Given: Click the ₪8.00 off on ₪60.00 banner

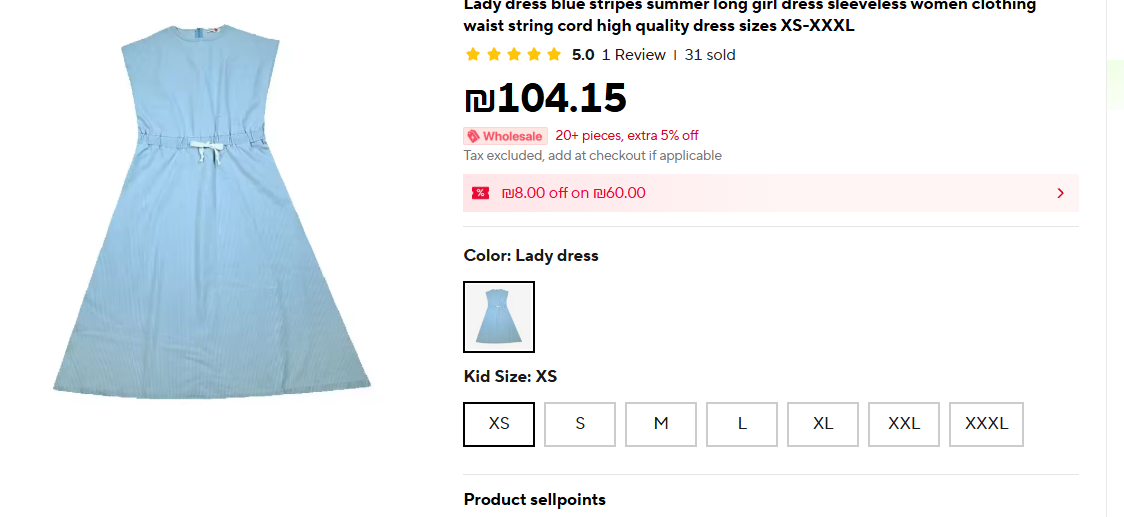Looking at the screenshot, I should 574,193.
